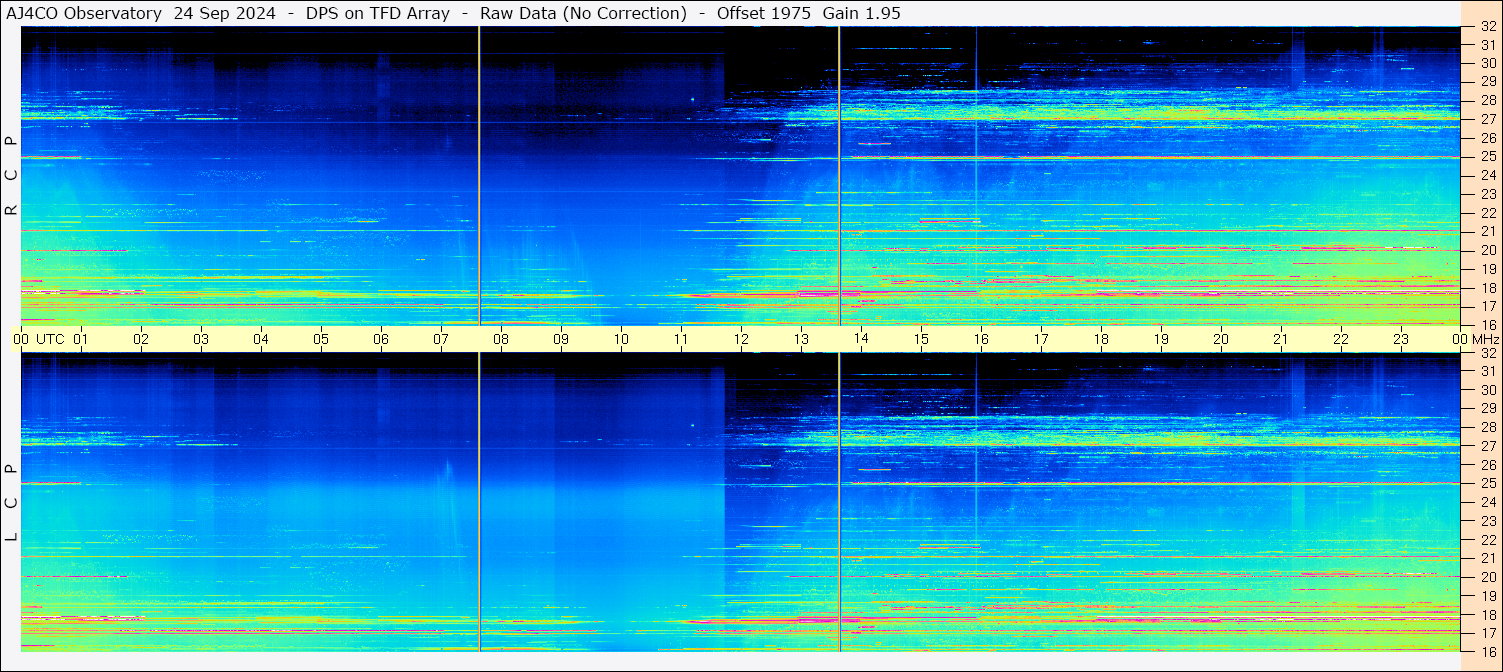Select the 11 hour mark on time axis

coord(681,339)
